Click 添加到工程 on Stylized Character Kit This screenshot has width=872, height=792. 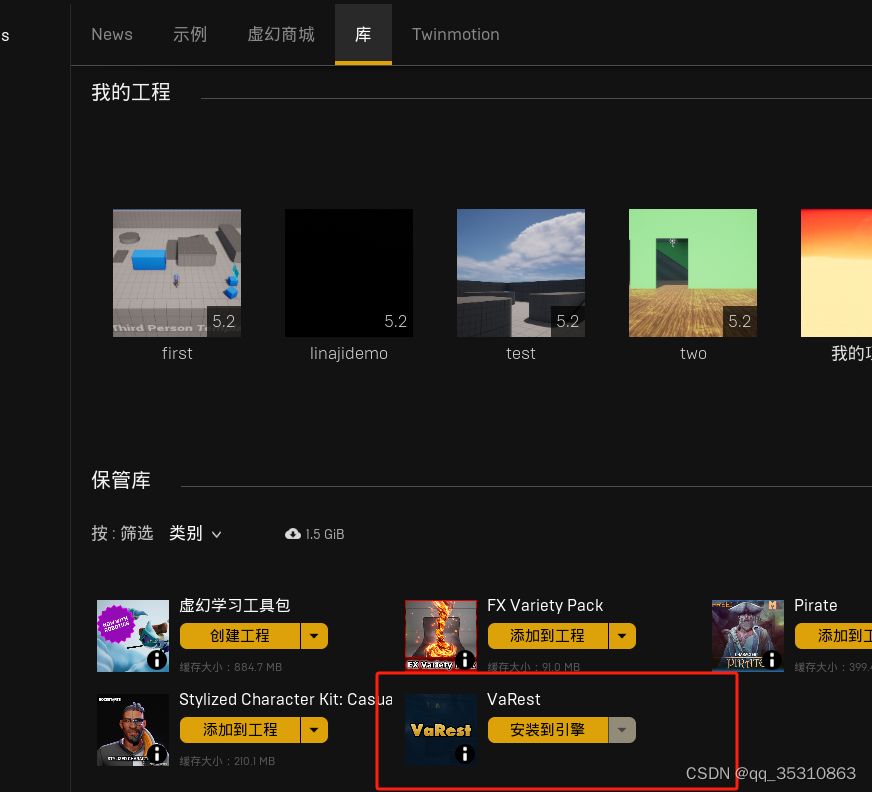(x=241, y=730)
